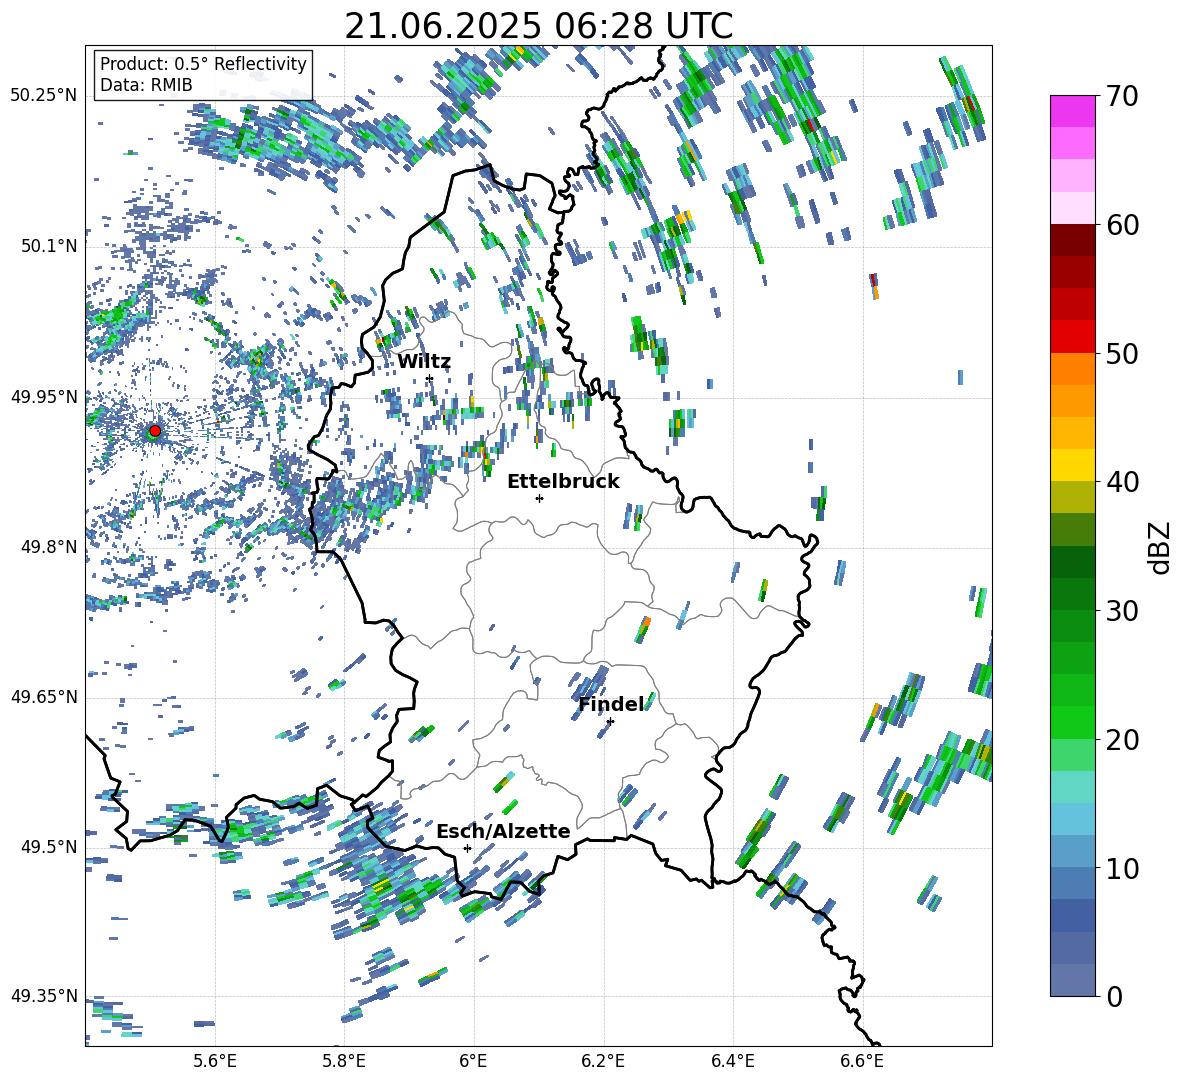1184x1081 pixels.
Task: Pick the dark blue band near 5 dBZ
Action: click(1073, 916)
